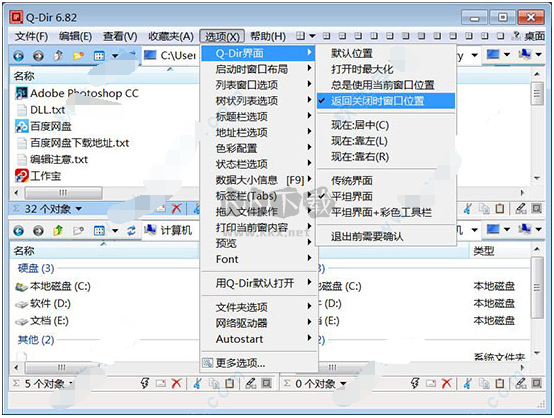Click Back arrow in bottom-left pane
Image resolution: width=554 pixels, height=418 pixels.
point(18,231)
